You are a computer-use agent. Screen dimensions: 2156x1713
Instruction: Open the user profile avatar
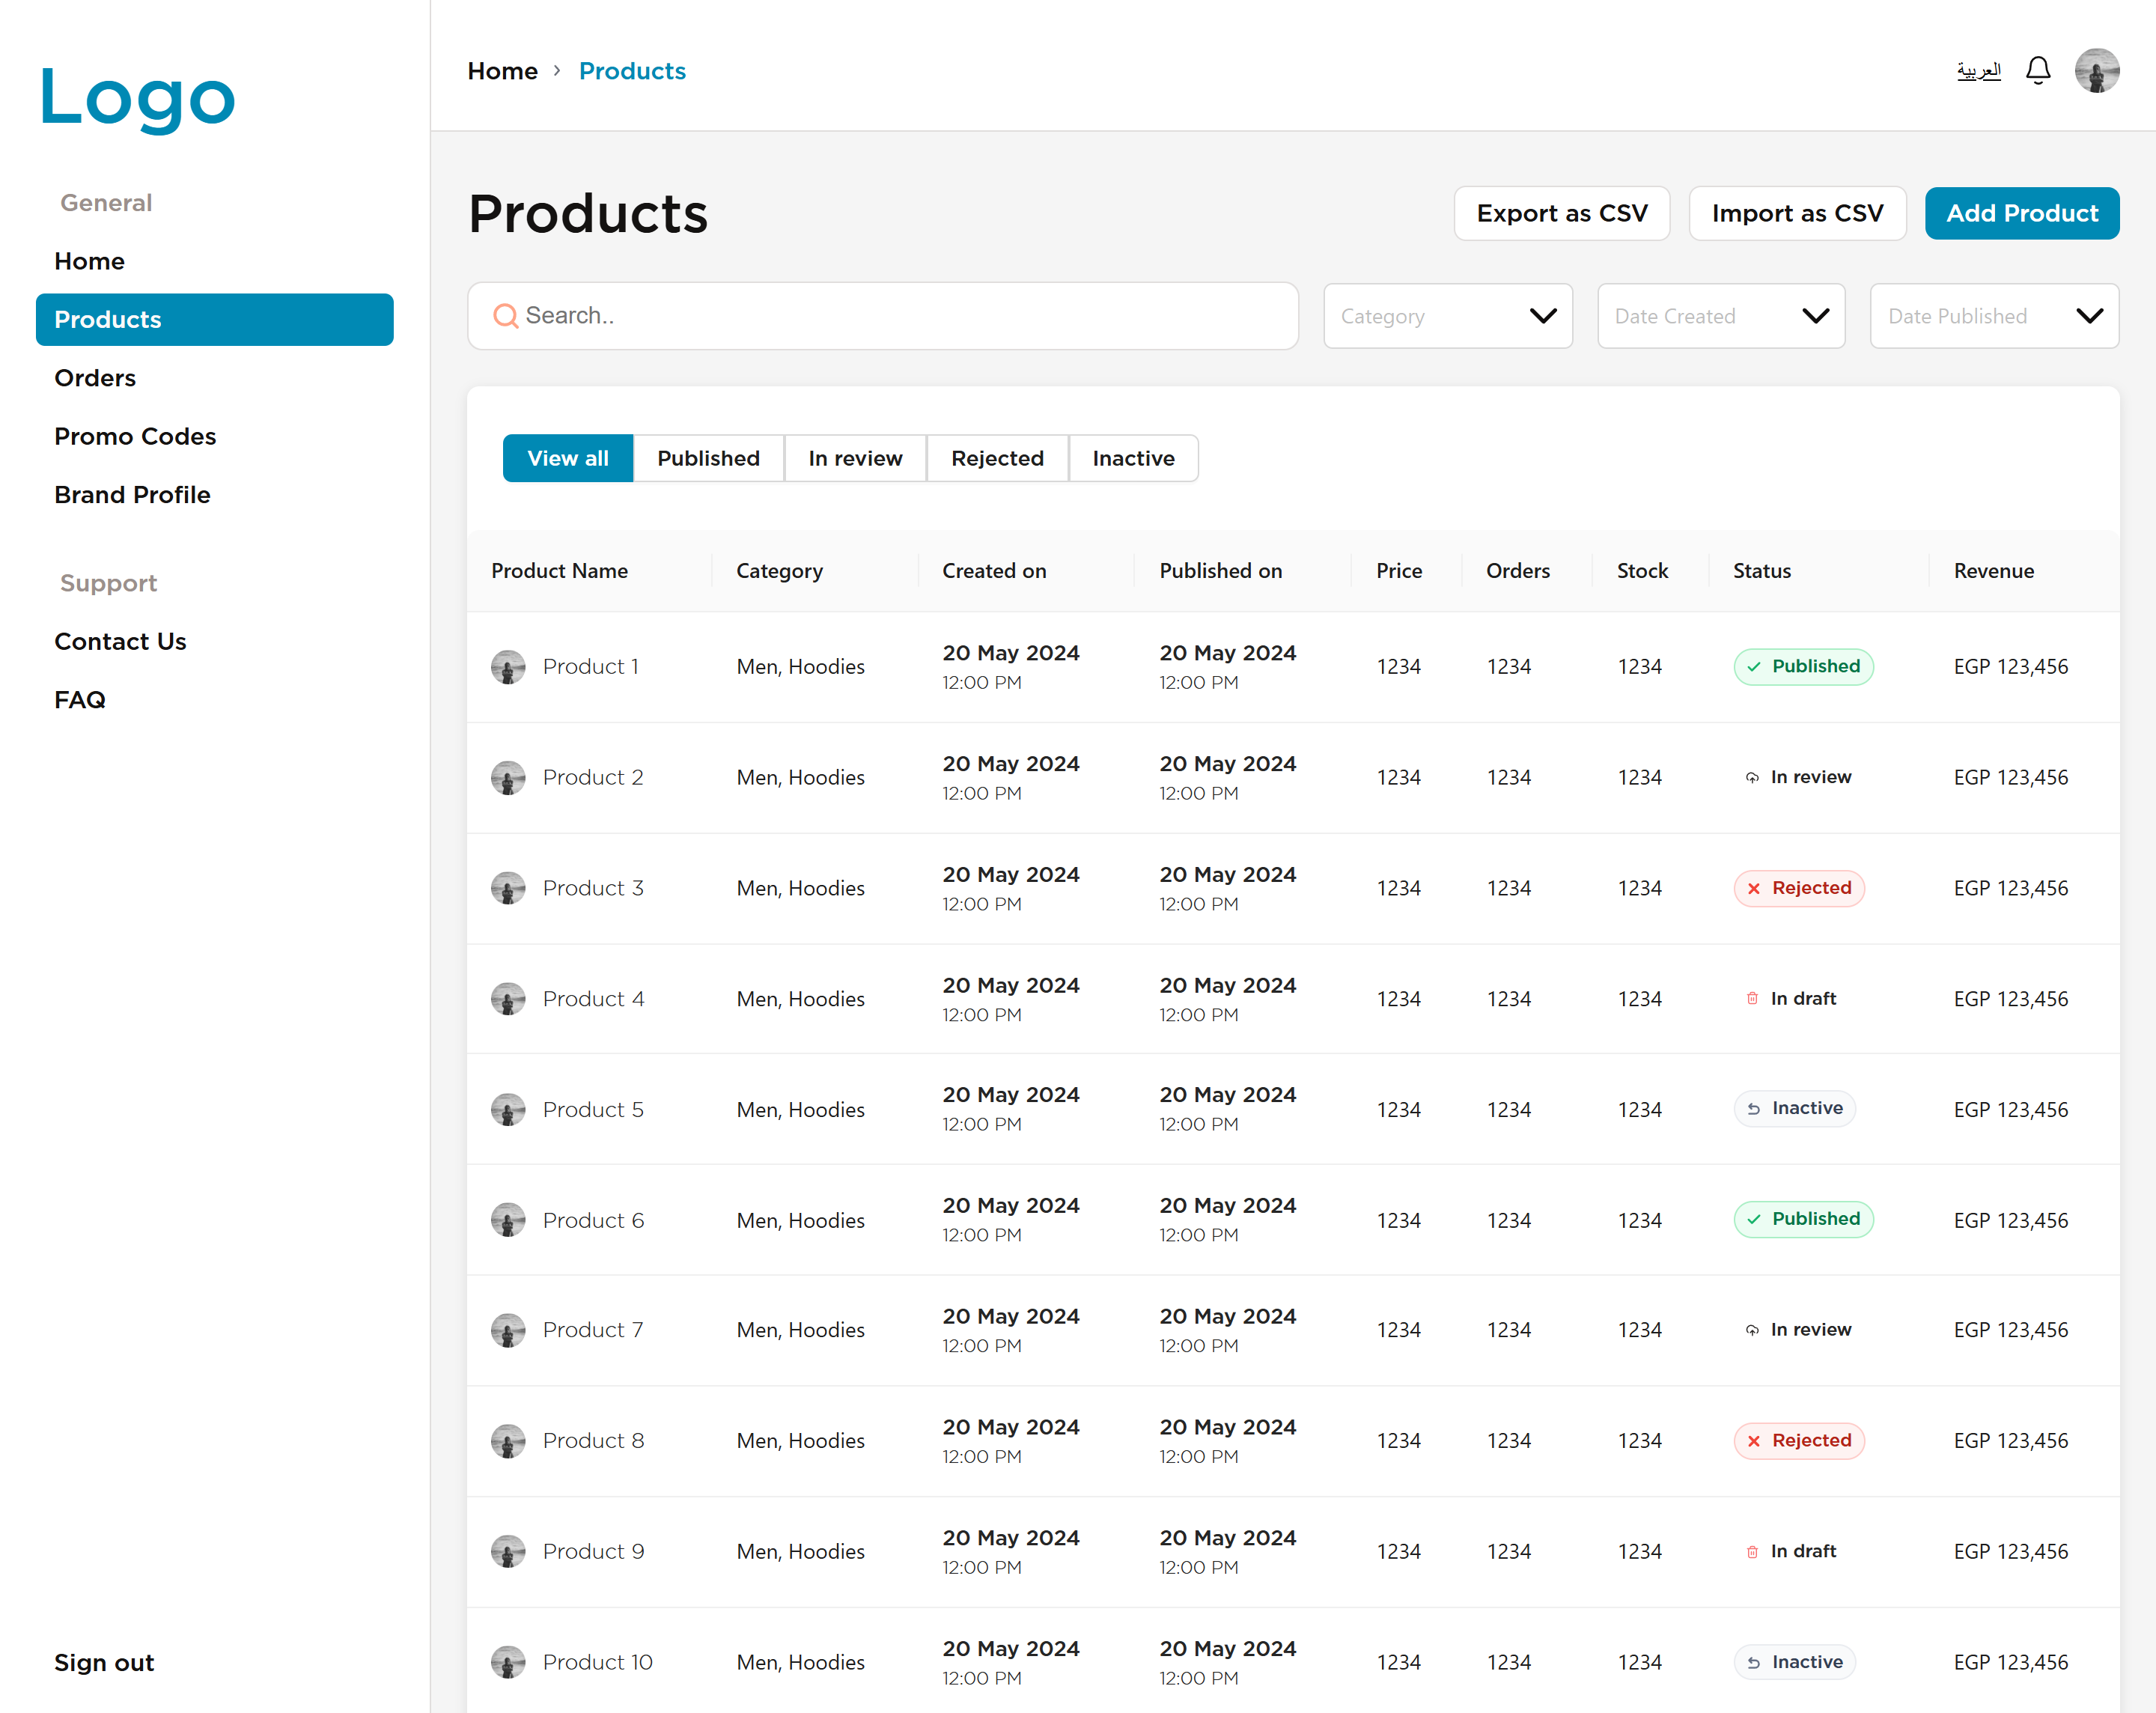(2096, 71)
